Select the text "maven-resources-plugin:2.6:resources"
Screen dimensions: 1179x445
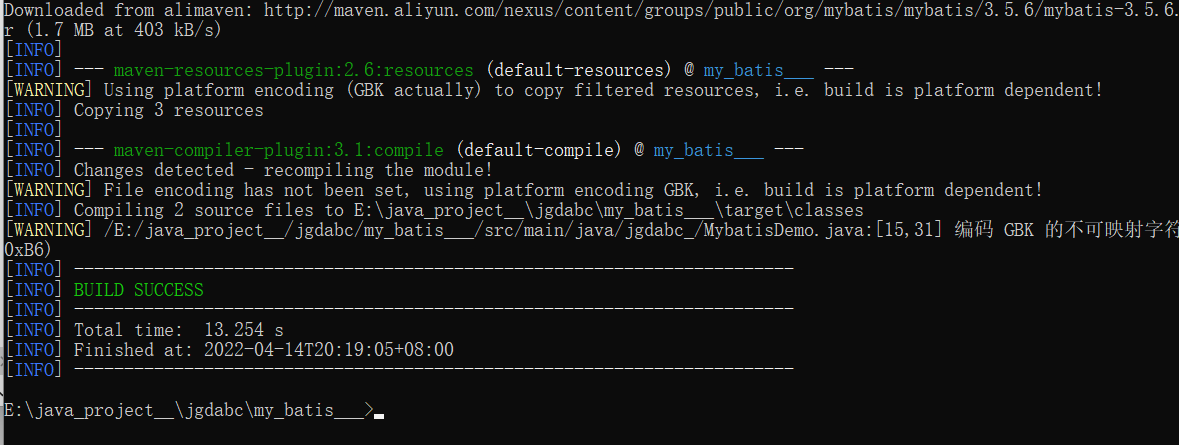[293, 71]
